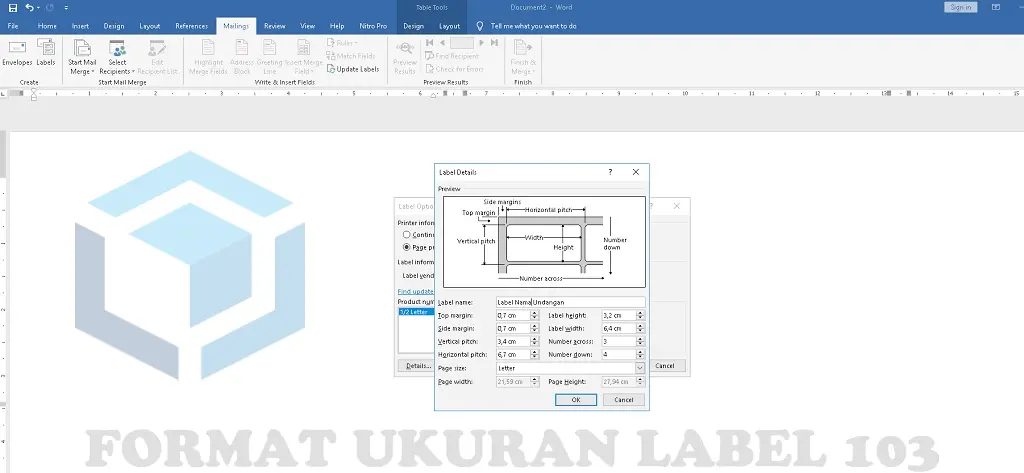Click the Label width spinner arrows
This screenshot has height=473, width=1024.
[x=641, y=329]
